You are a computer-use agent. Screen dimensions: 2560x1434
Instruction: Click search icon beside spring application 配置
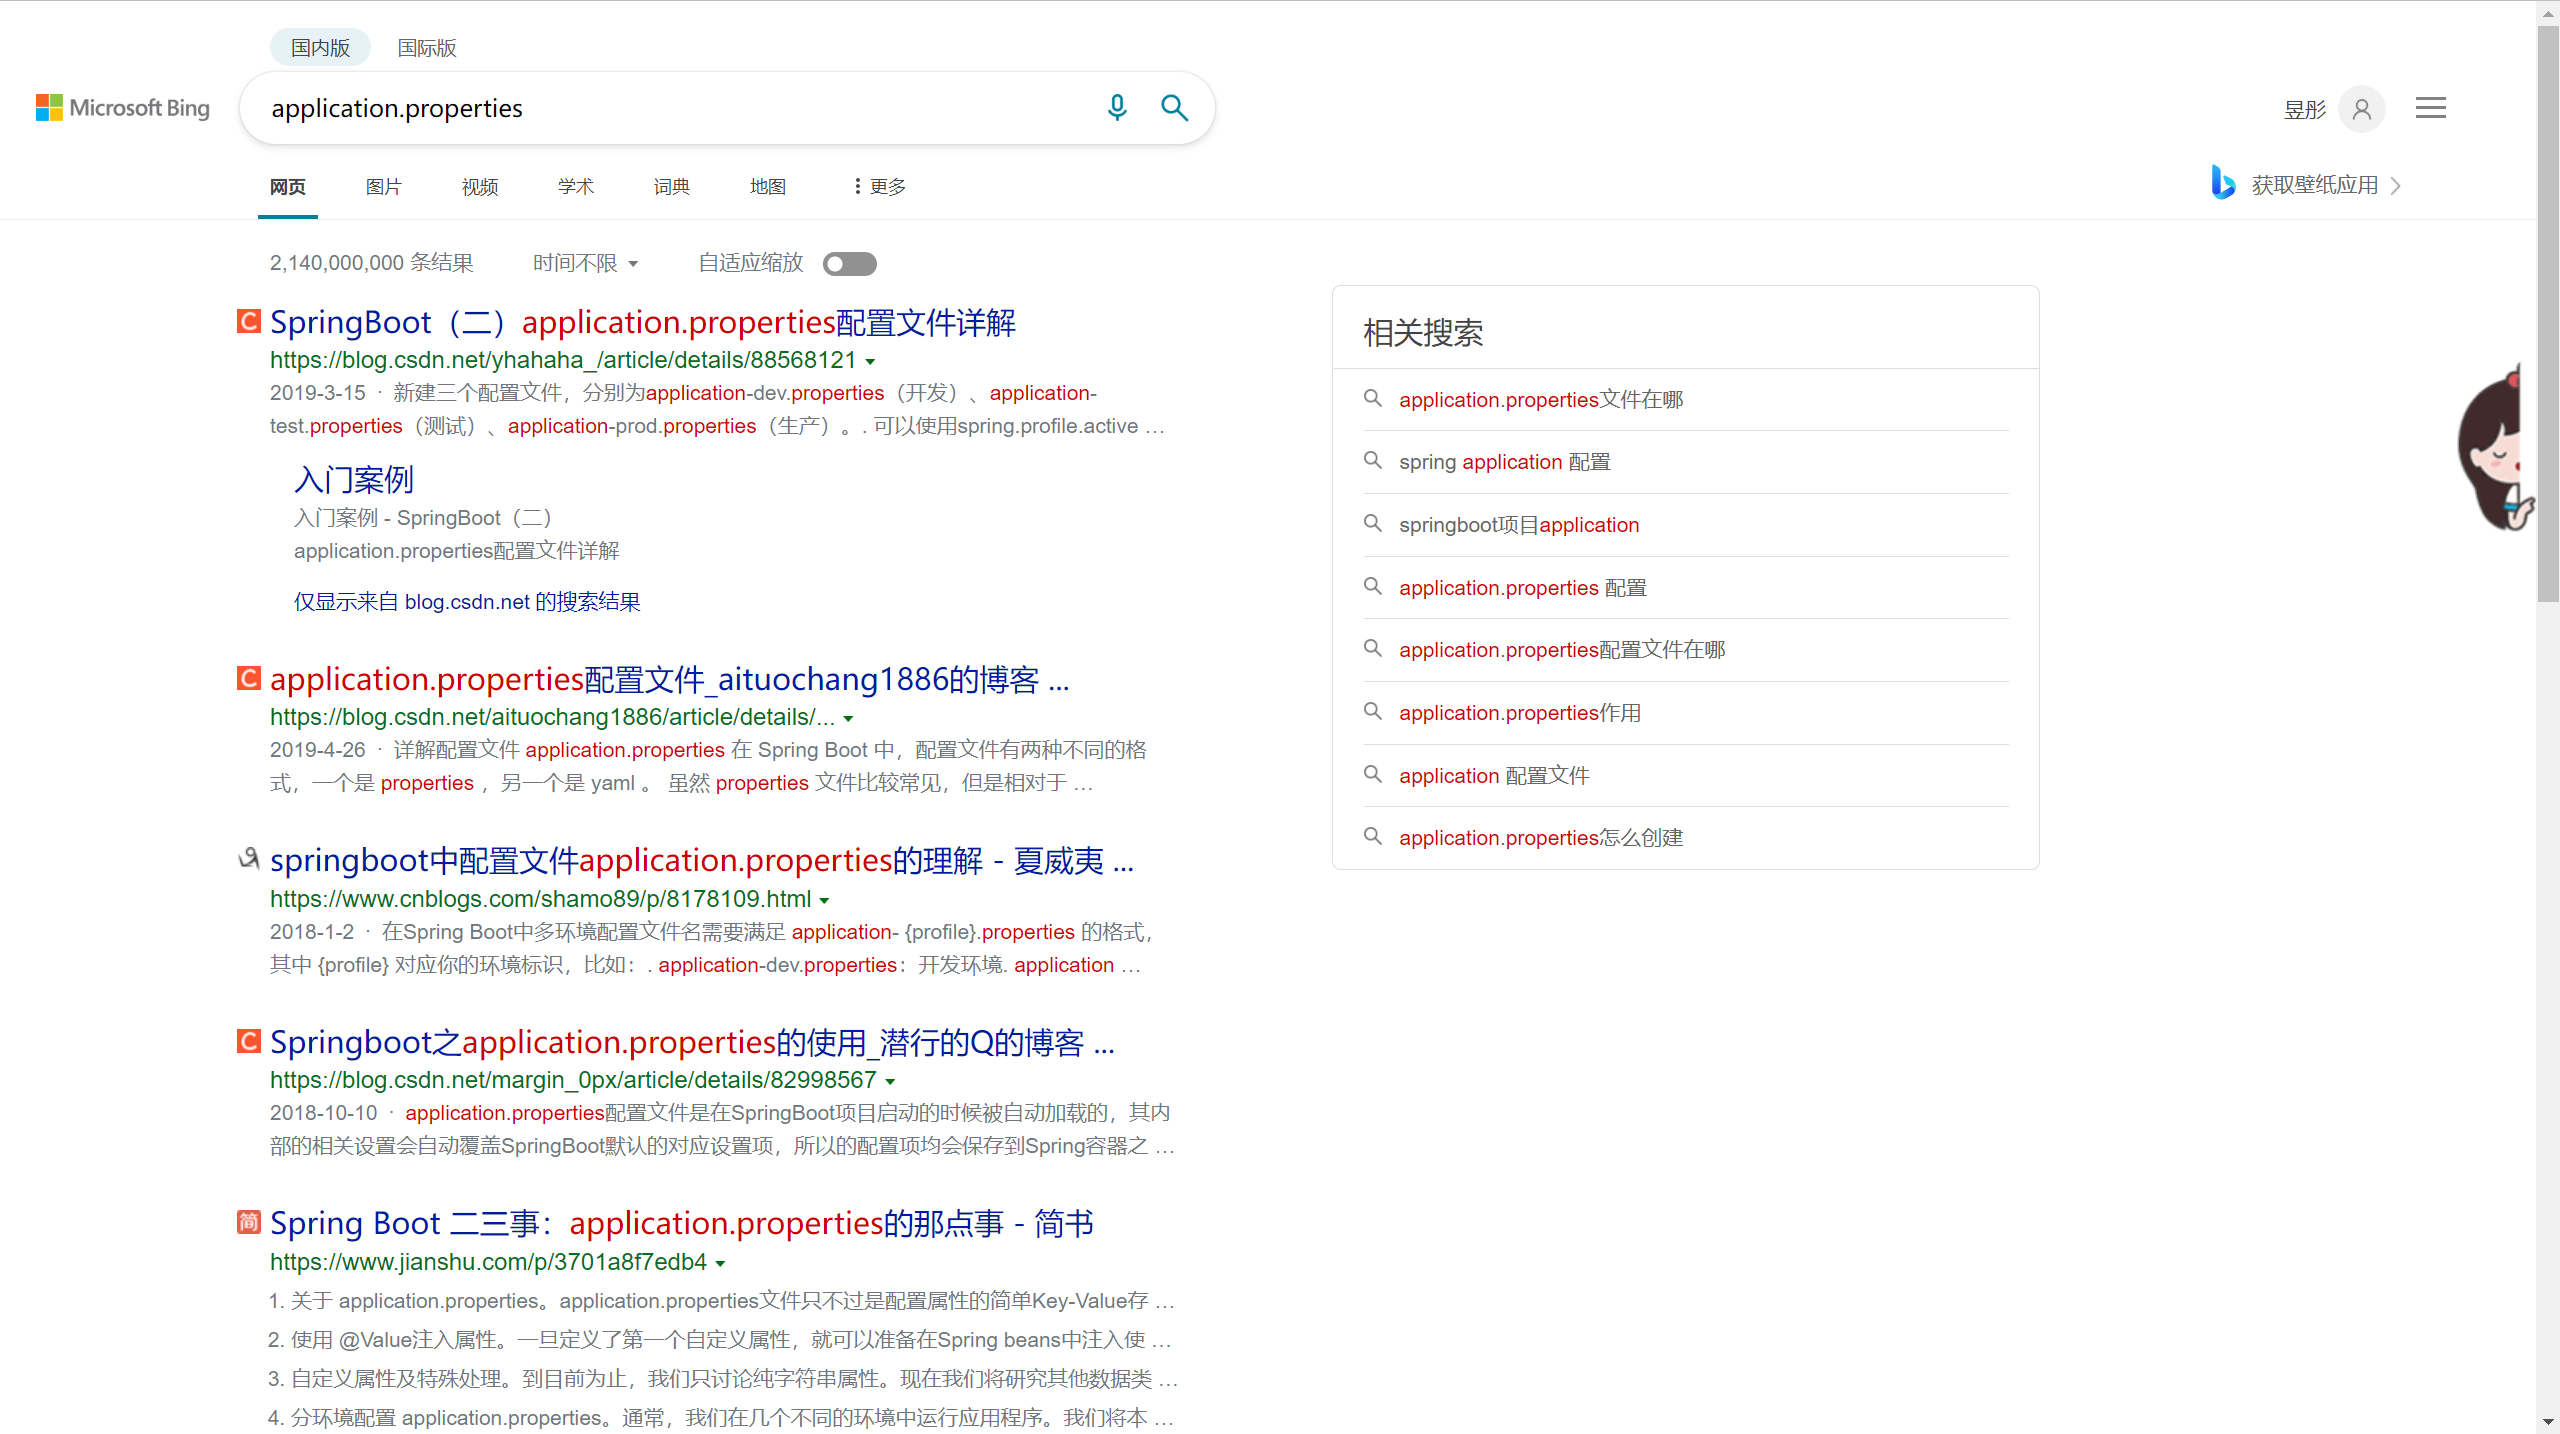pos(1373,460)
